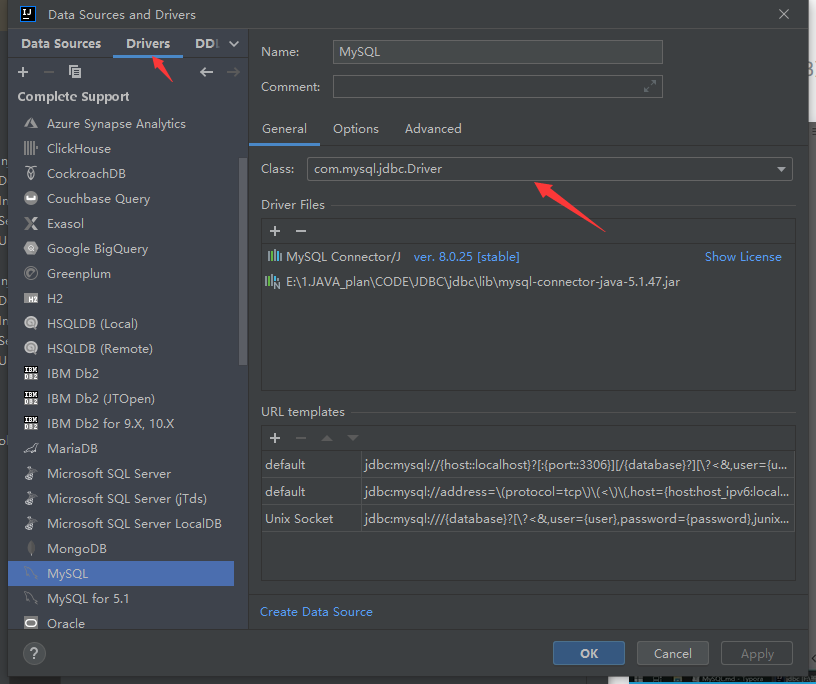
Task: Open MySQL Connector/J version selector
Action: (466, 257)
